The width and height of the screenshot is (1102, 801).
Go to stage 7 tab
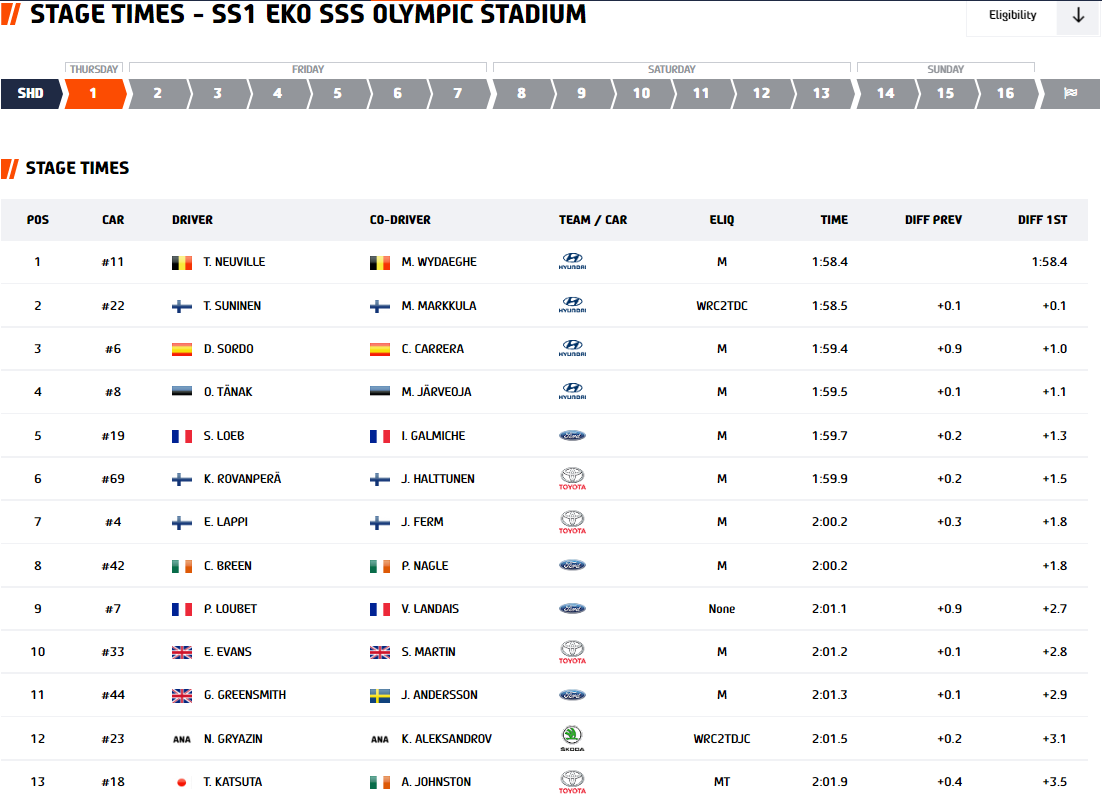458,93
